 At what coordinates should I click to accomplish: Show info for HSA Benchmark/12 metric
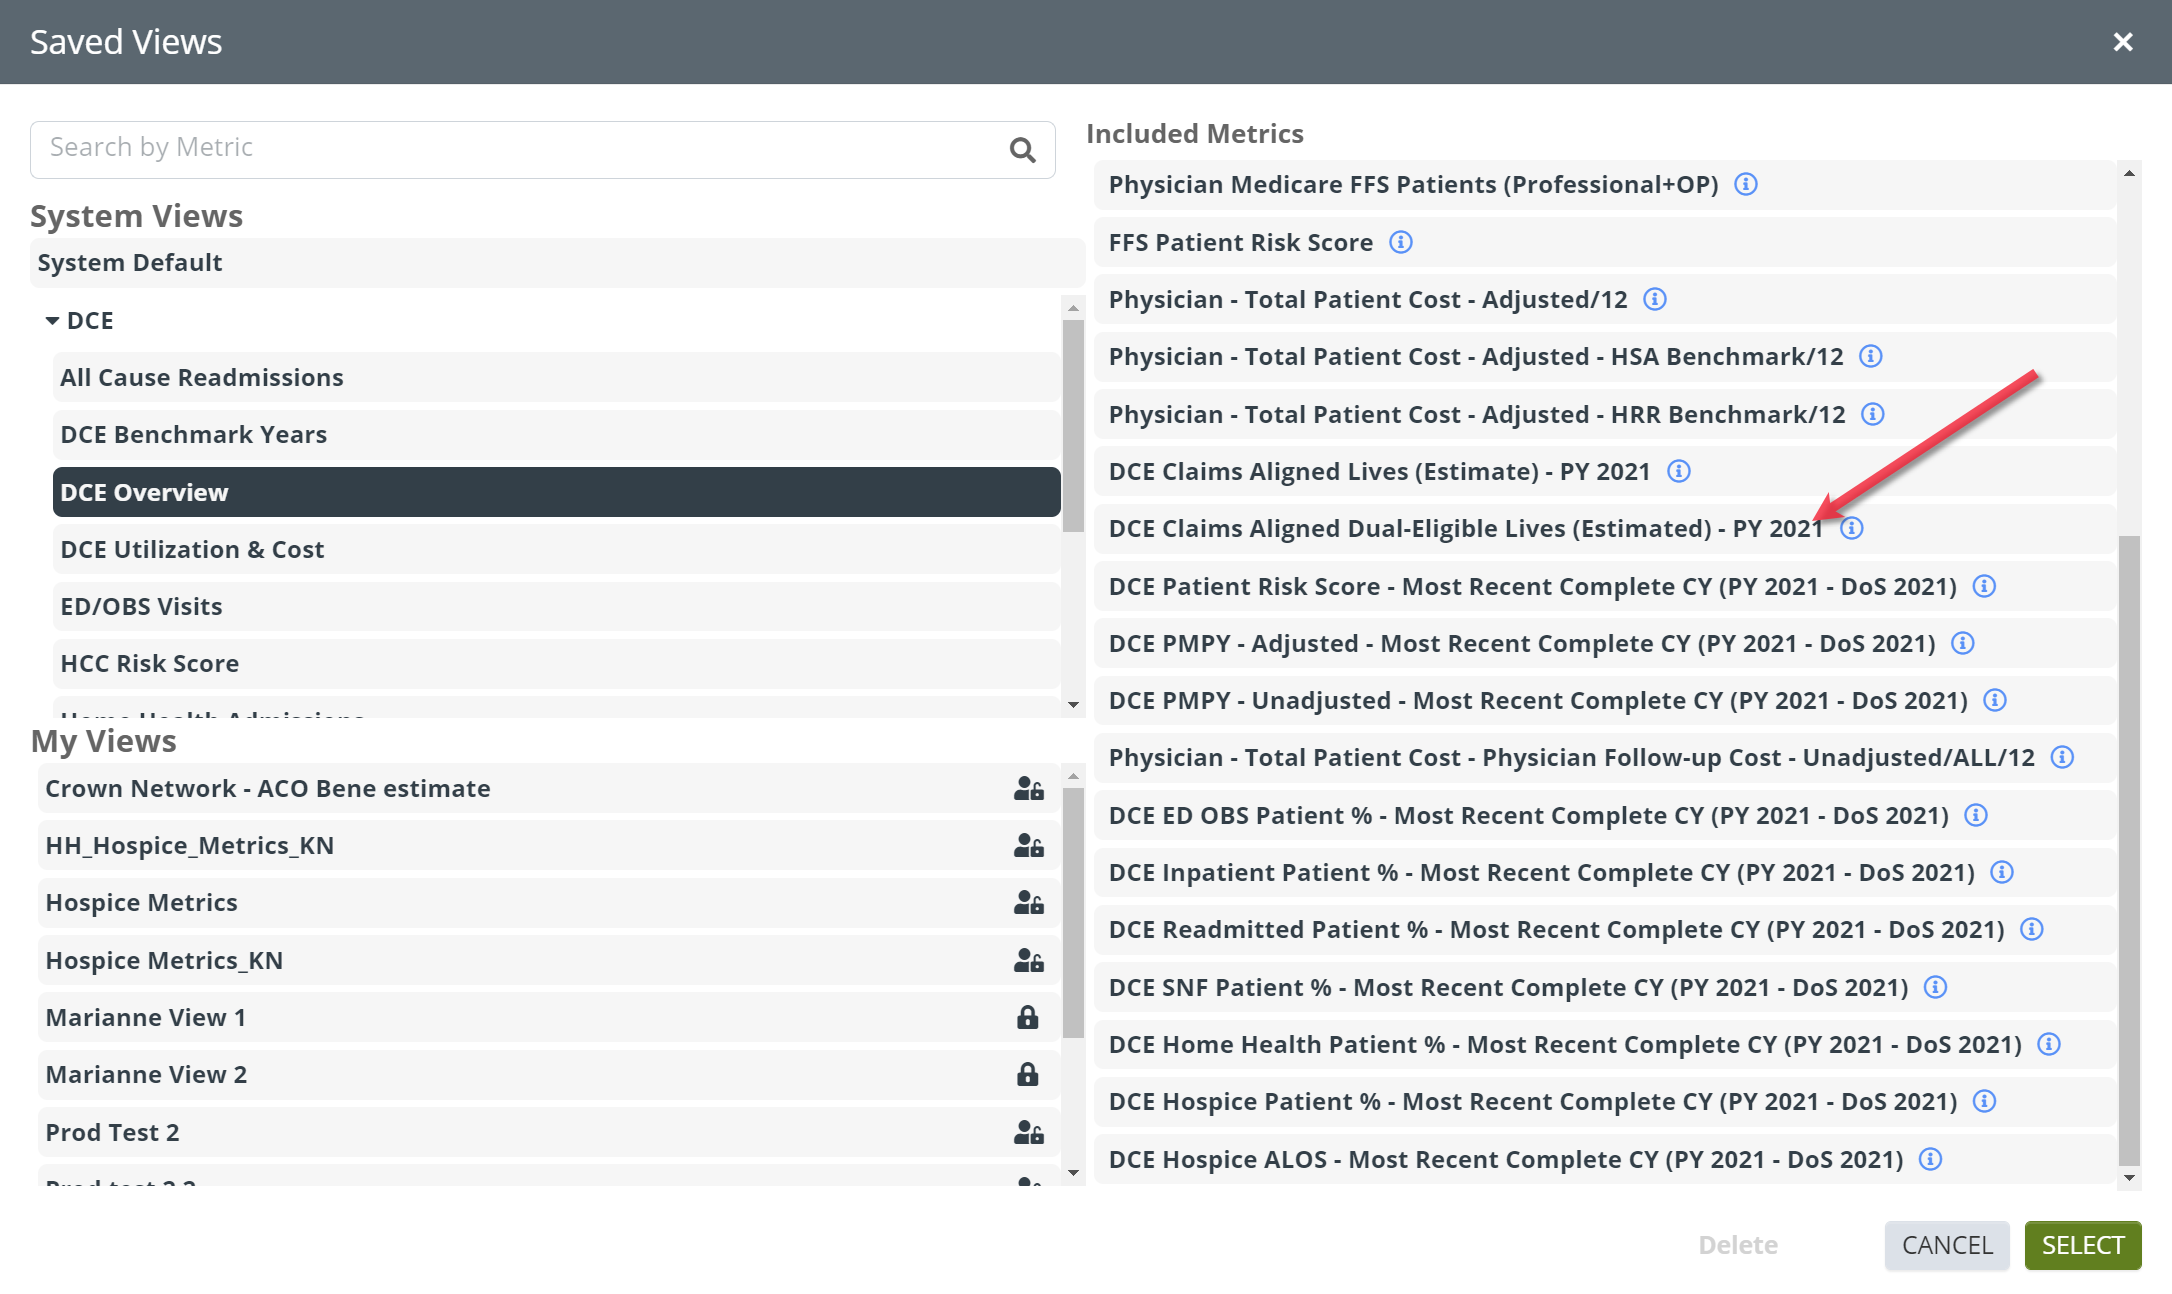(x=1871, y=356)
